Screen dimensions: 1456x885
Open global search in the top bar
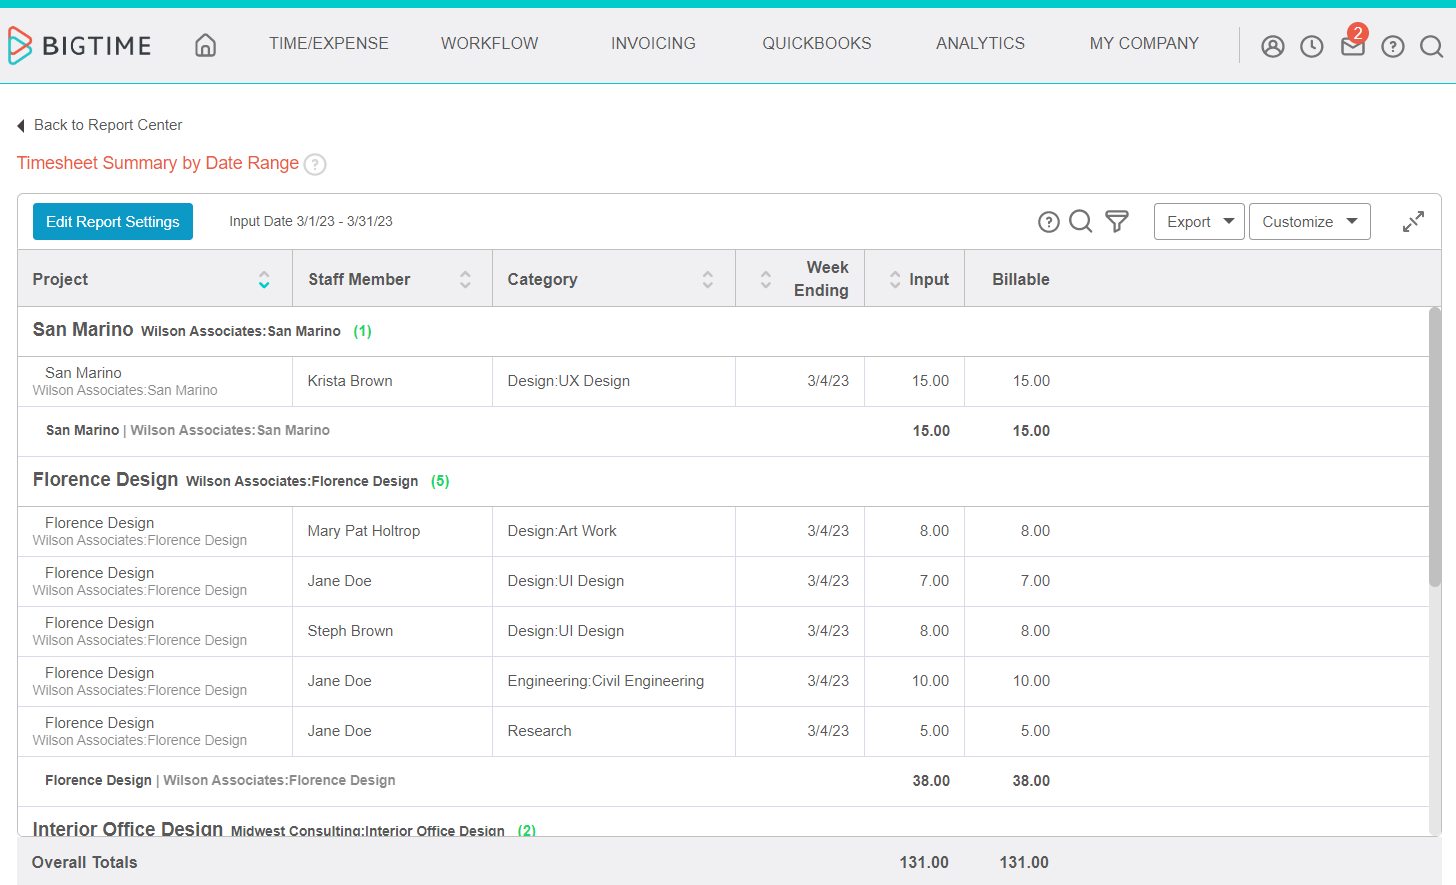(1431, 46)
